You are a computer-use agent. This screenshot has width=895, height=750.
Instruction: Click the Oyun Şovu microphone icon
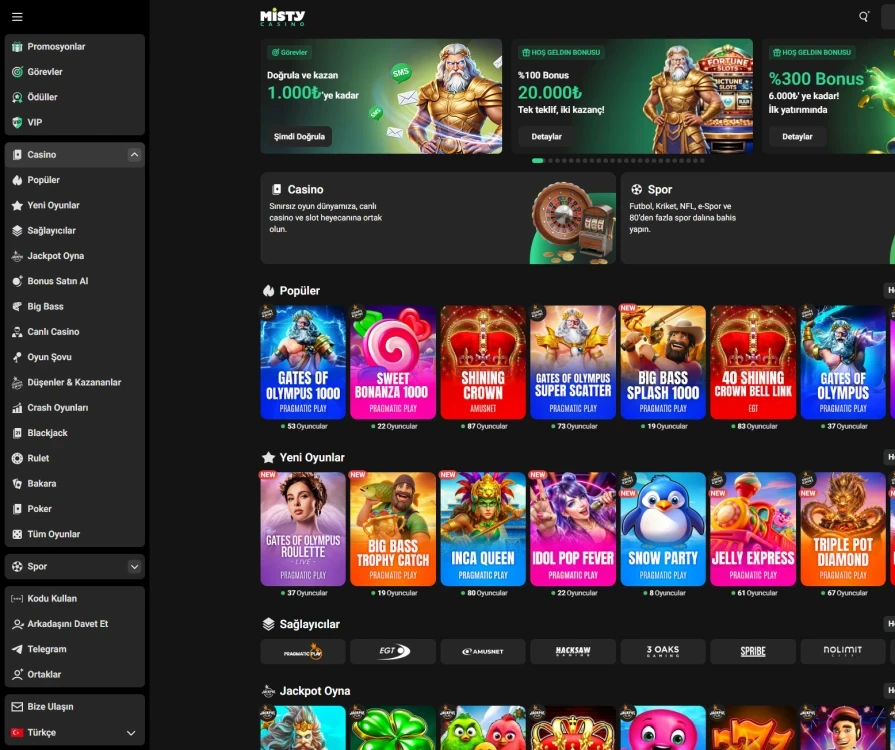(x=17, y=357)
